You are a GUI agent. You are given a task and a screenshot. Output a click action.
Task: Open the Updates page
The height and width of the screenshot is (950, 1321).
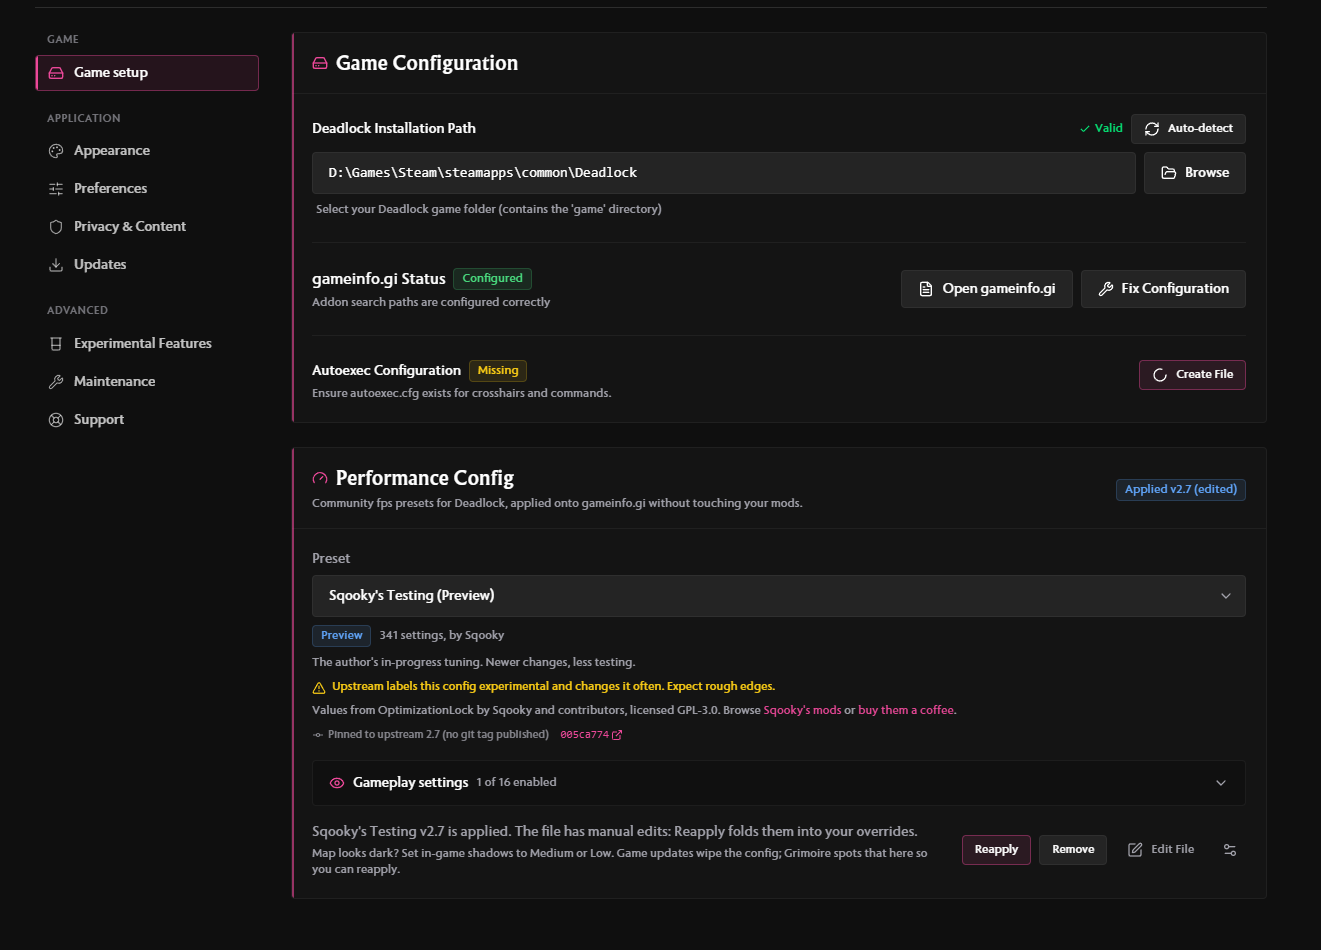100,265
